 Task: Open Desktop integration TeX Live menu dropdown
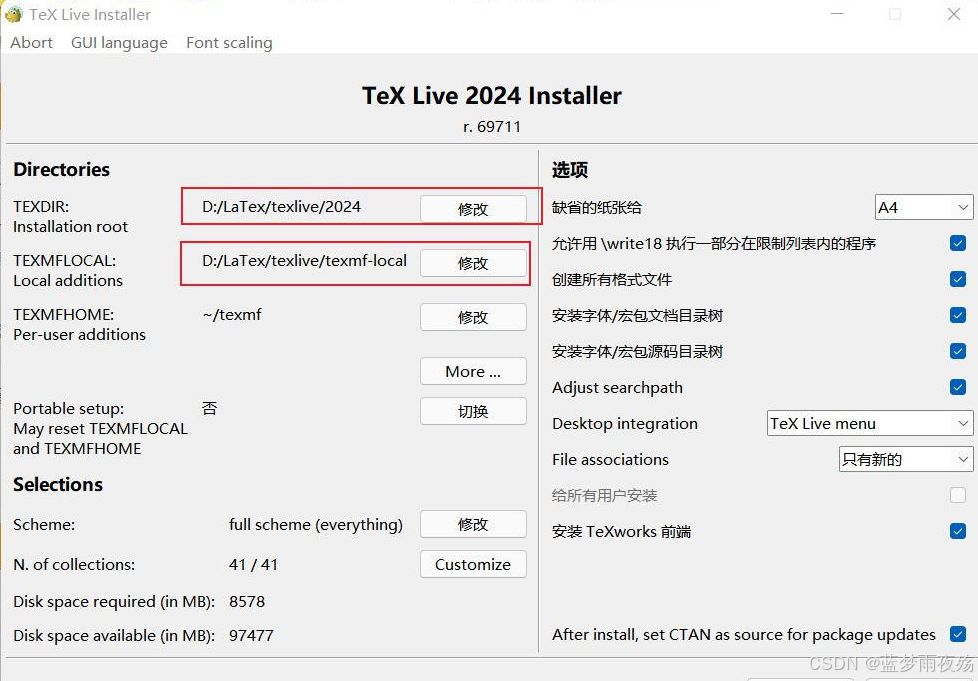pyautogui.click(x=869, y=423)
